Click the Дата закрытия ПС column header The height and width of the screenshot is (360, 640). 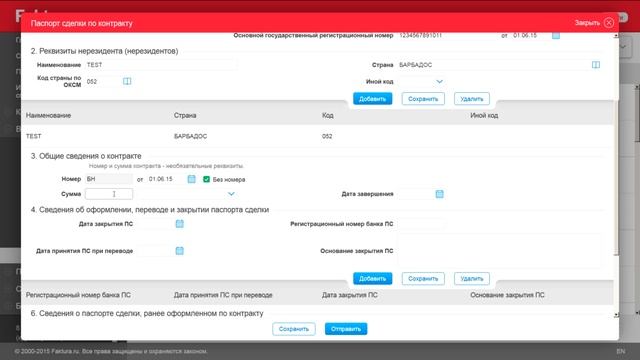(349, 295)
